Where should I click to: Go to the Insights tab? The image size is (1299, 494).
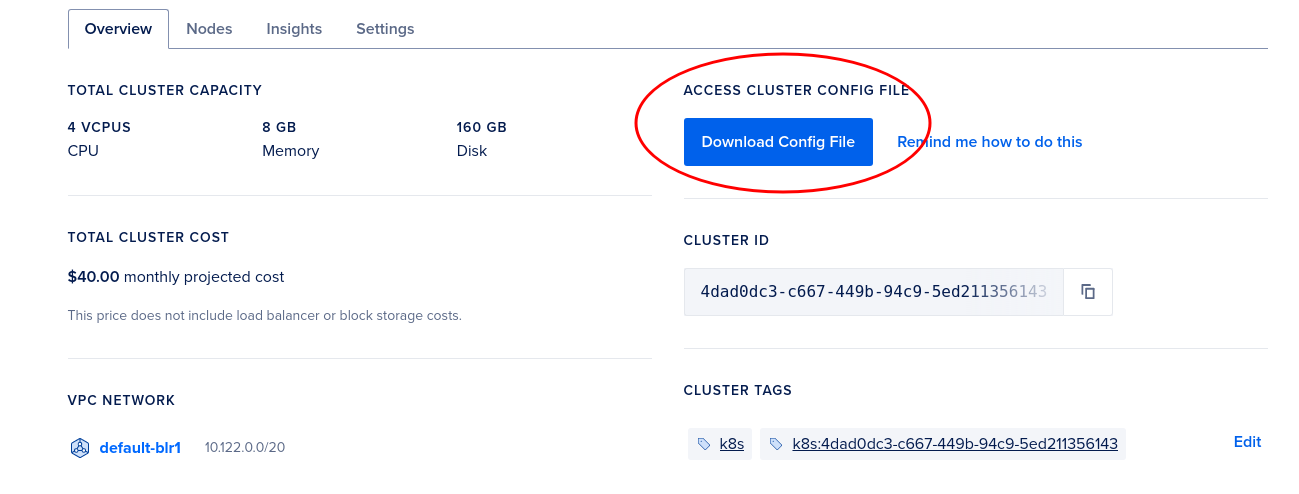tap(294, 29)
